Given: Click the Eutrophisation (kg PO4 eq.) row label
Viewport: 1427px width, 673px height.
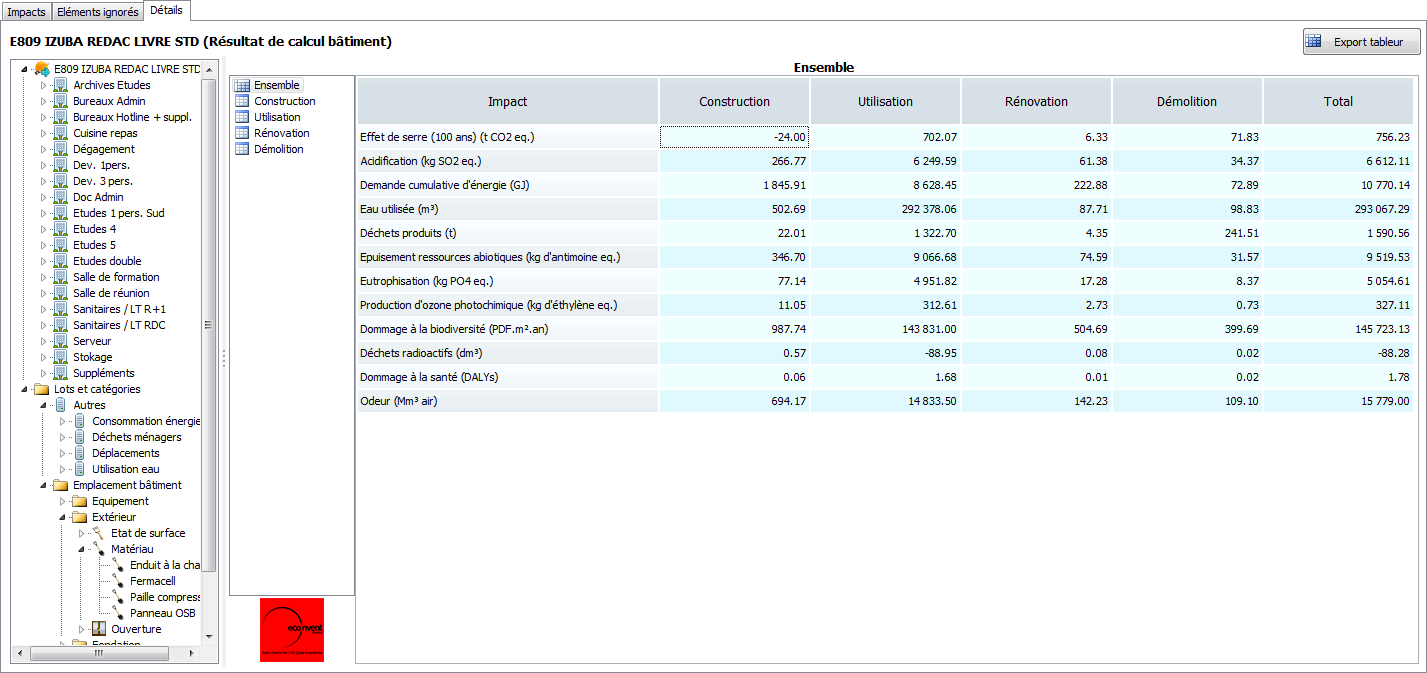Looking at the screenshot, I should pyautogui.click(x=508, y=281).
